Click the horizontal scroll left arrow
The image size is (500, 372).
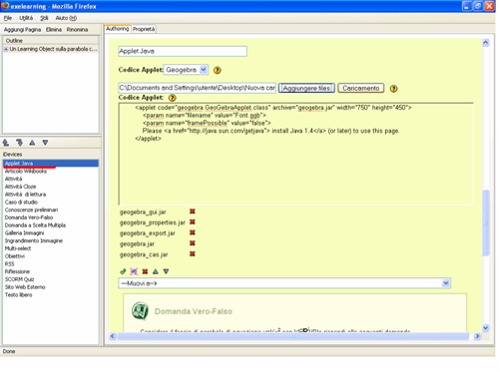tap(113, 336)
